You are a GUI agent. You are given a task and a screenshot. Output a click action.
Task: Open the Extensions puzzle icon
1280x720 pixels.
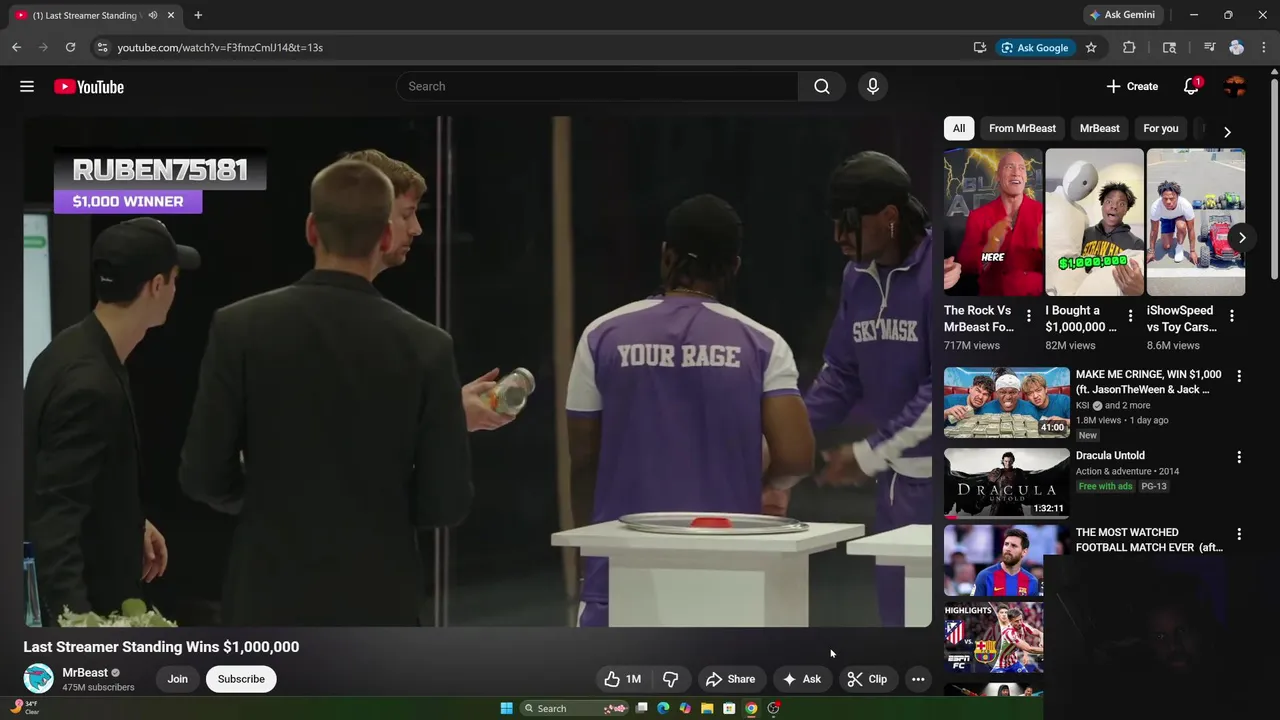click(1129, 47)
